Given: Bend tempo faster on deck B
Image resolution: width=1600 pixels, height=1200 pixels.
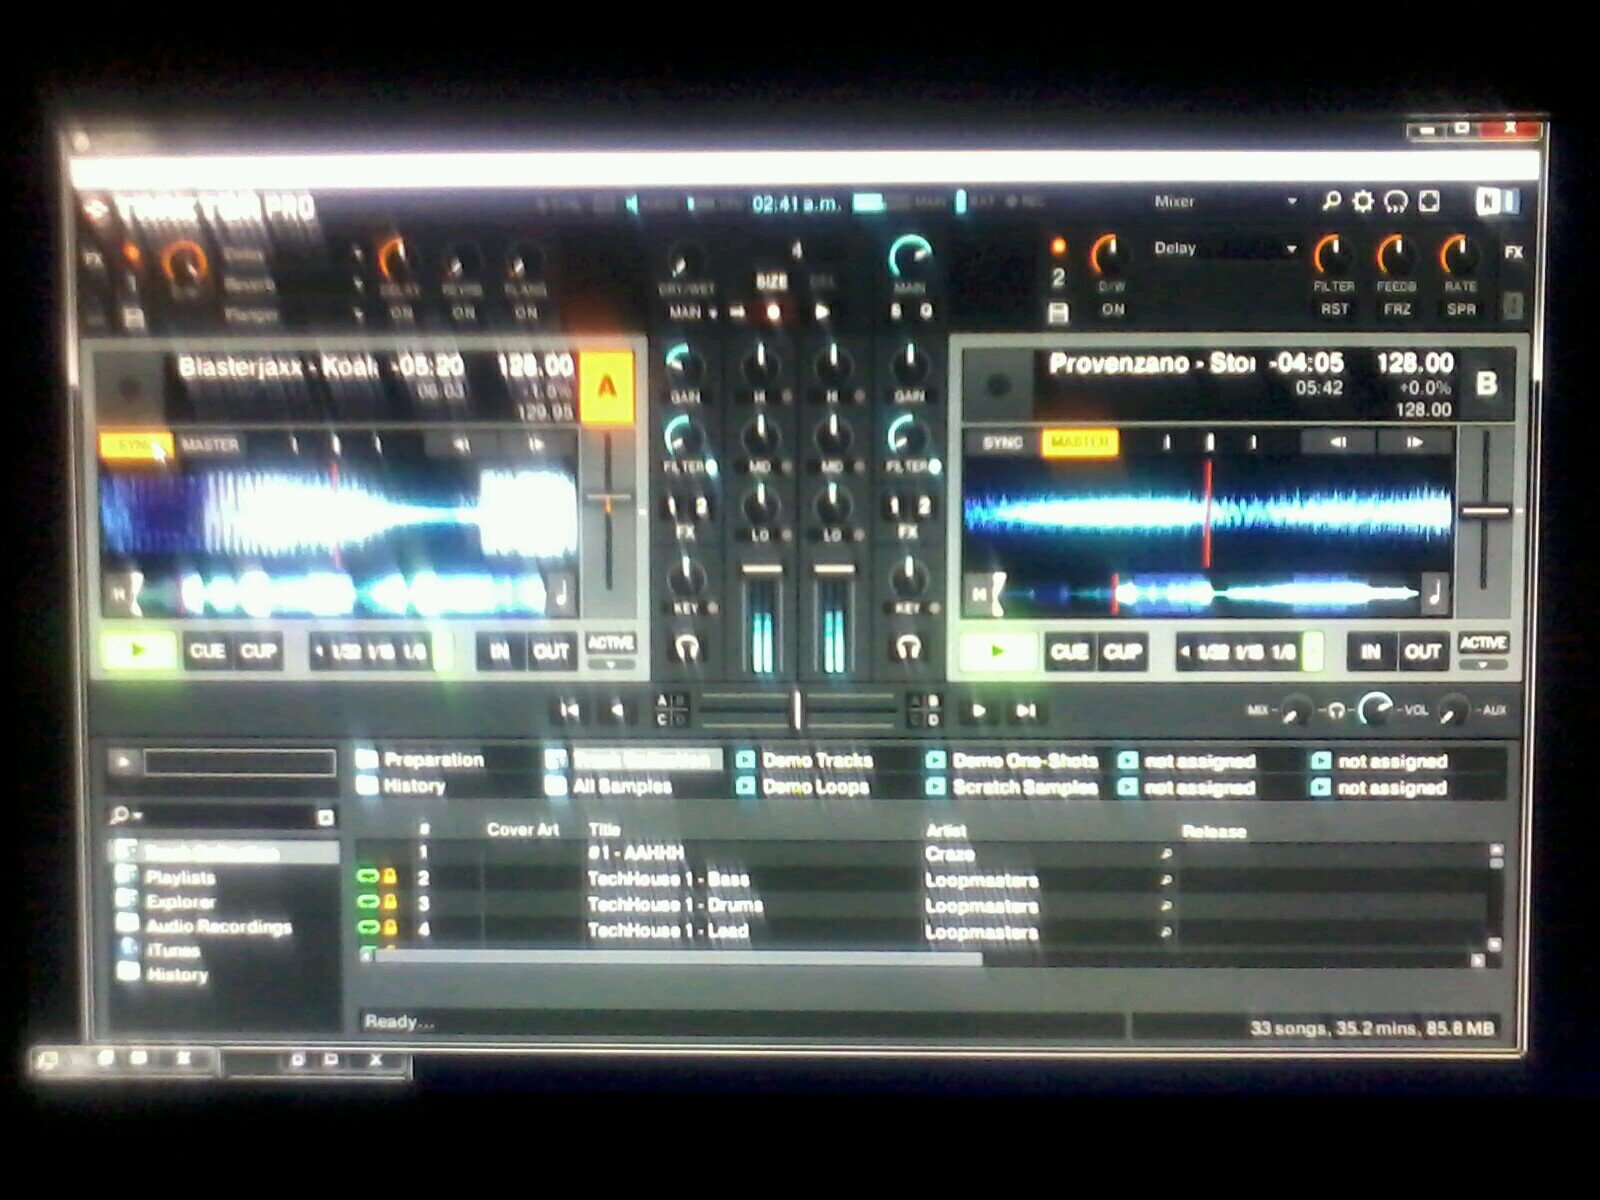Looking at the screenshot, I should 1415,442.
